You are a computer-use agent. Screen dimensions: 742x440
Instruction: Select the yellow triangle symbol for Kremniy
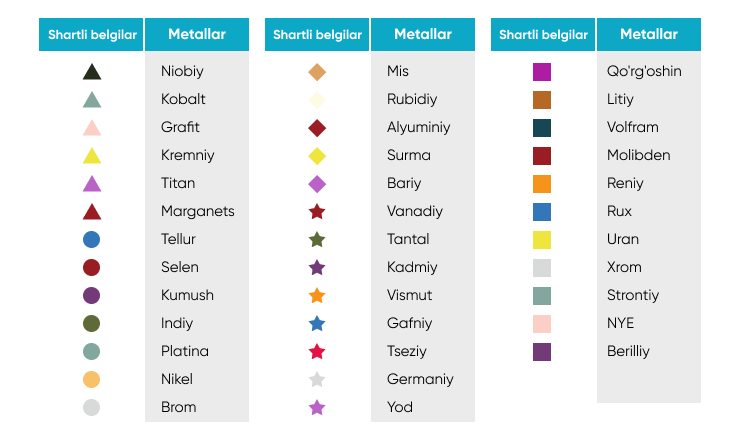92,156
